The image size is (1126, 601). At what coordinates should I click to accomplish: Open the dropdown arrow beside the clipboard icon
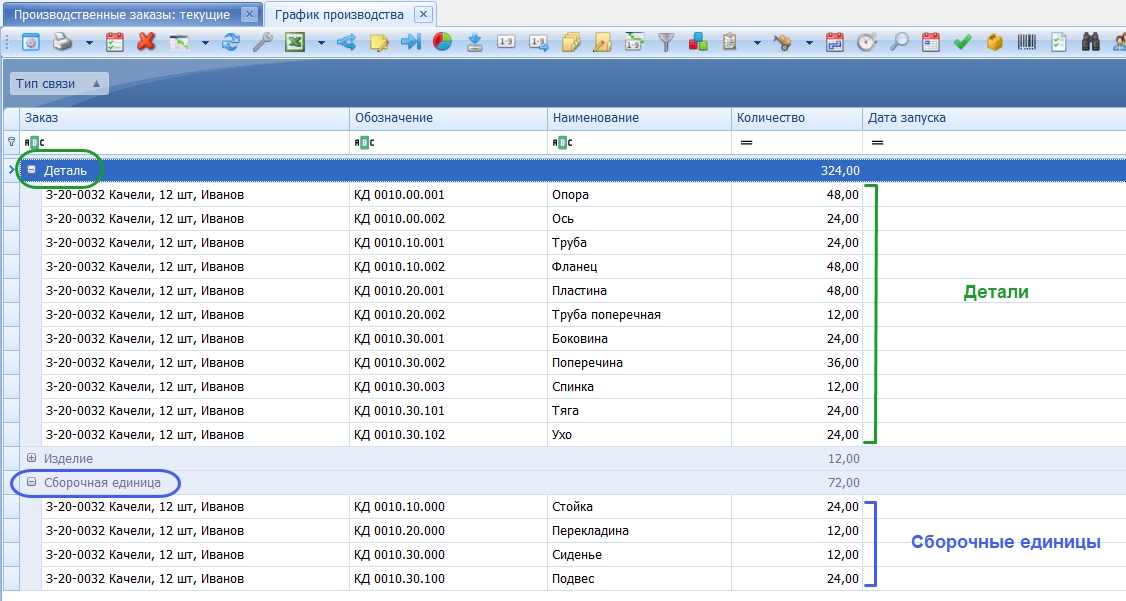coord(757,43)
